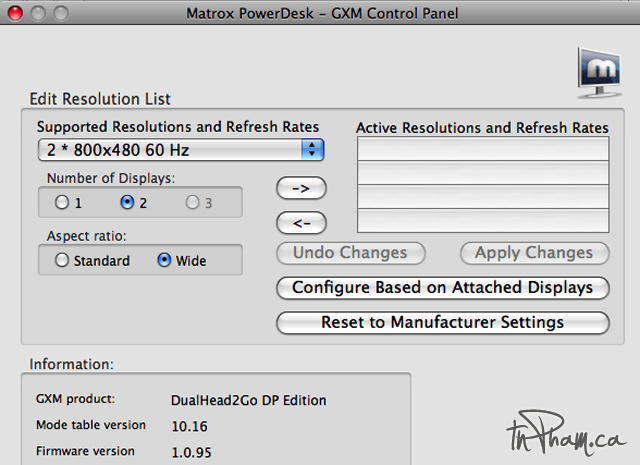
Task: Click the Number of Displays label
Action: 111,178
